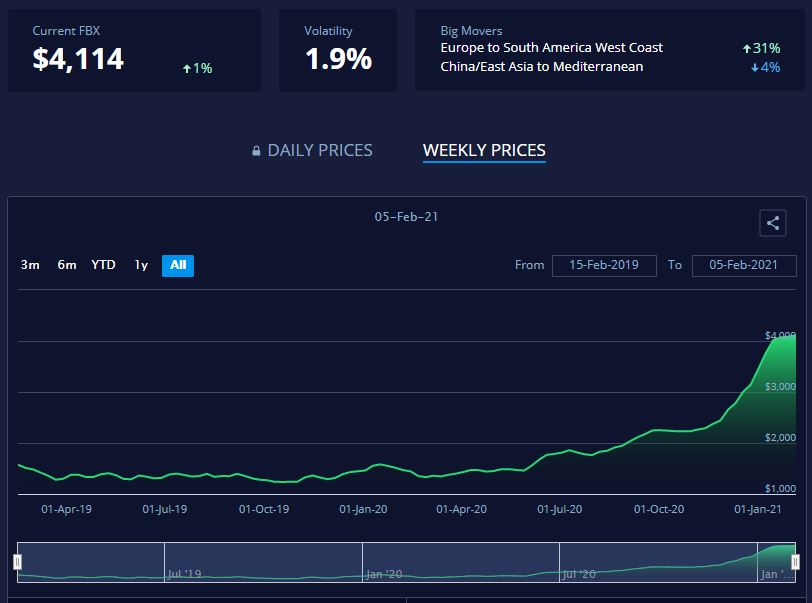Click the lock icon beside Daily Prices

click(257, 151)
